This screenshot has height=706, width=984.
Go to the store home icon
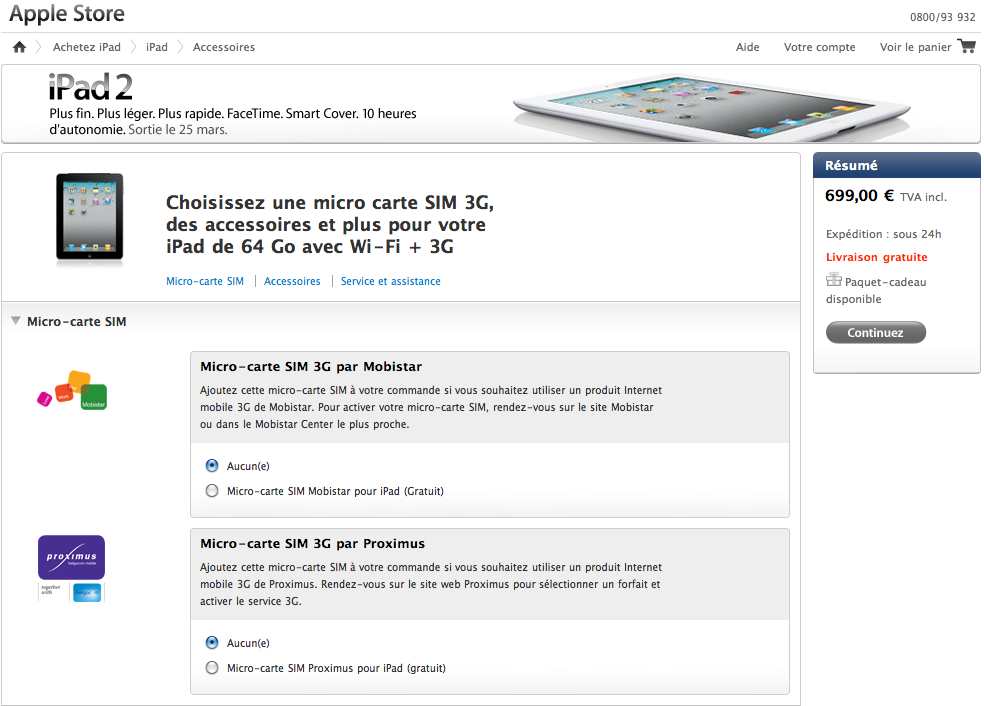[19, 47]
